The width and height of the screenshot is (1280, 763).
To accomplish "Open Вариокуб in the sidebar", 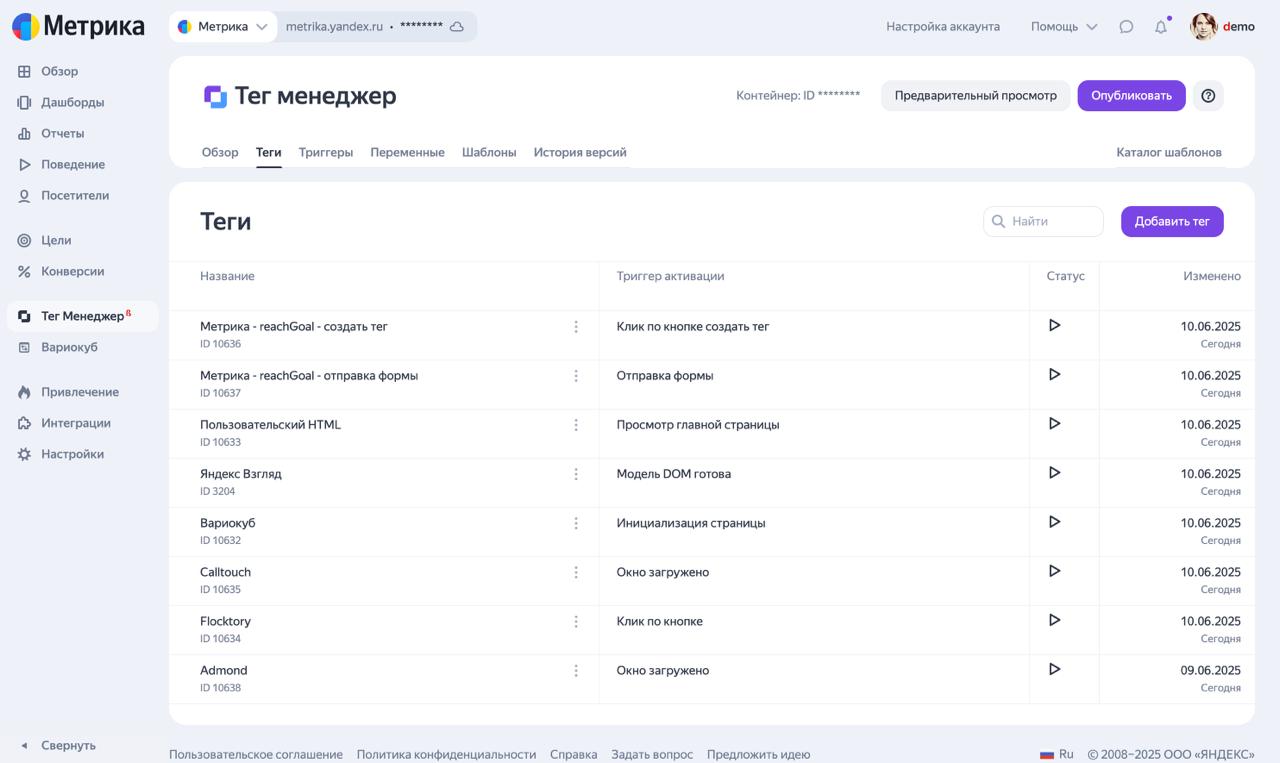I will 69,347.
